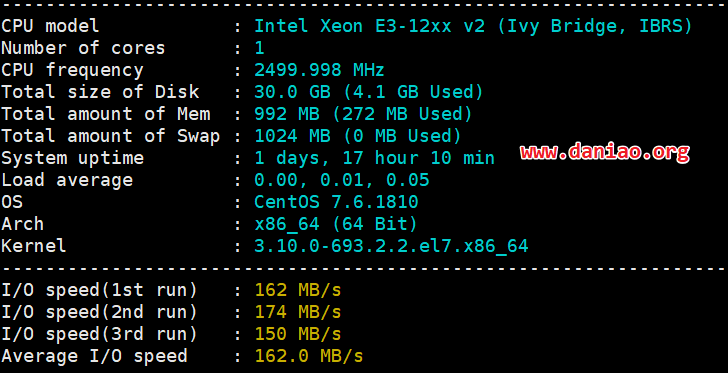Screen dimensions: 728x373
Task: Click the CentOS 7.6.1810 OS value
Action: (336, 202)
